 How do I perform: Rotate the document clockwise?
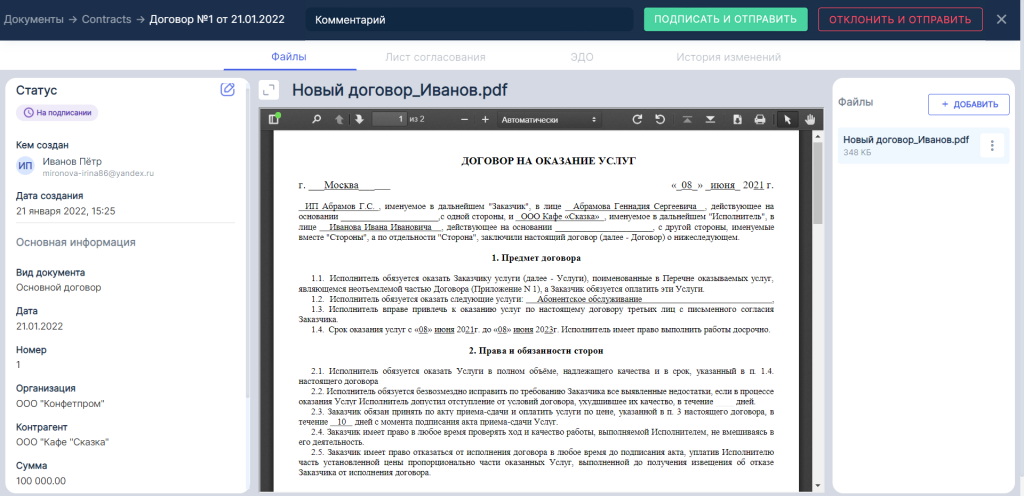tap(638, 119)
